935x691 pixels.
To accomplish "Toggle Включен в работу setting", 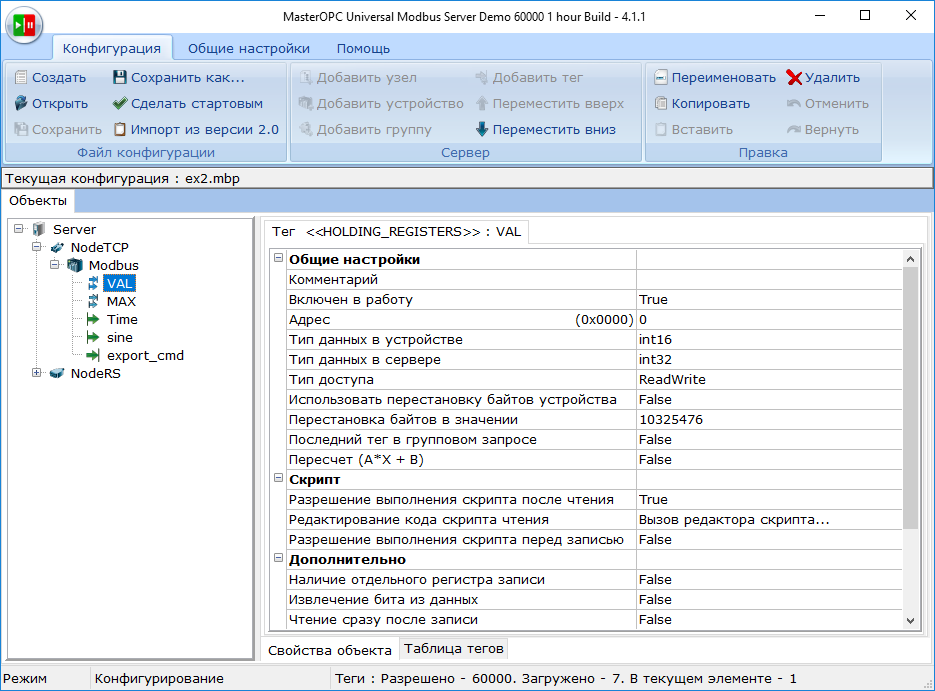I will coord(700,299).
